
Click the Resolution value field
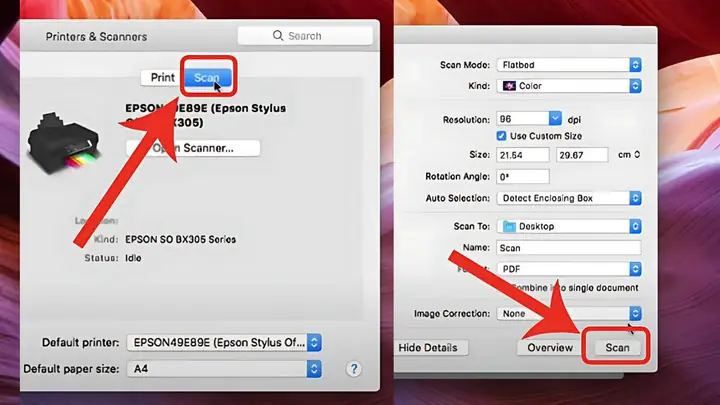523,119
